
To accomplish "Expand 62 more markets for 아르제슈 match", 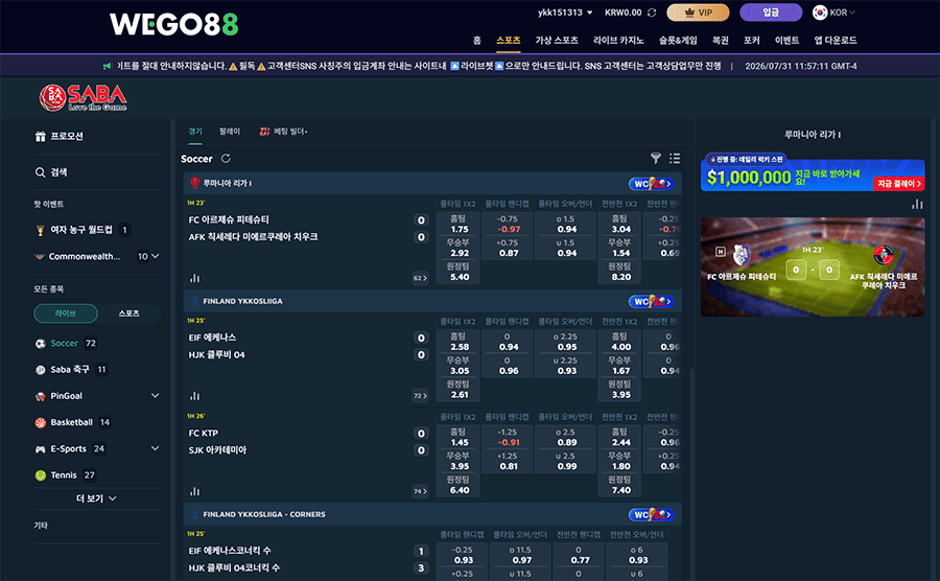I will [x=420, y=278].
